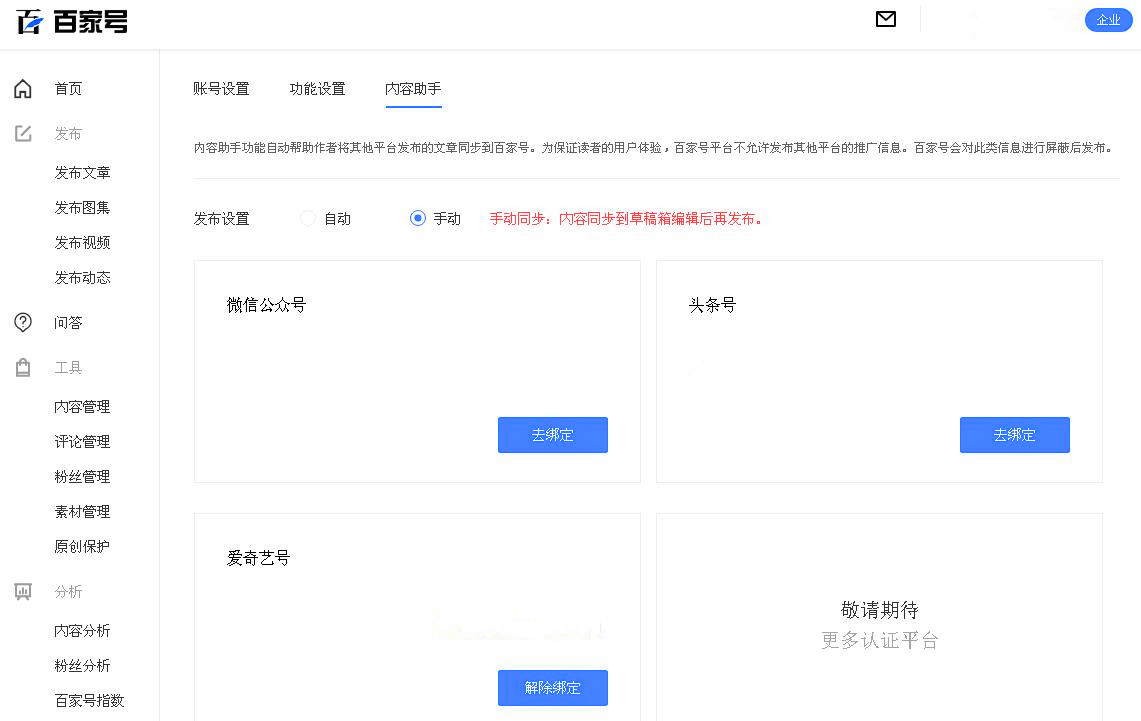Image resolution: width=1141 pixels, height=721 pixels.
Task: Open 发布文章 in the sidebar
Action: (x=82, y=172)
